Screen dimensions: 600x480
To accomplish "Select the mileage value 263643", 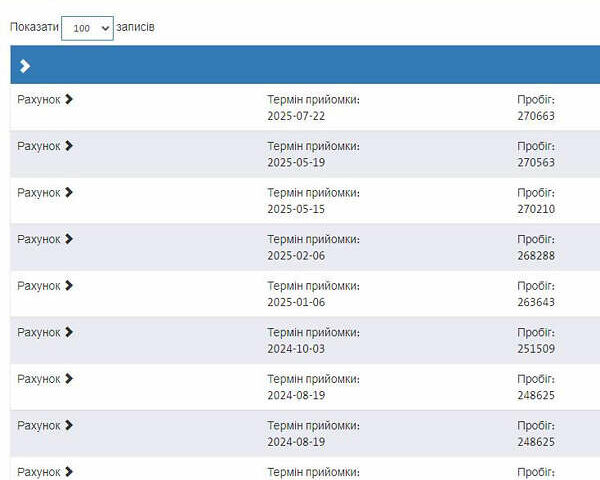I will [x=536, y=302].
